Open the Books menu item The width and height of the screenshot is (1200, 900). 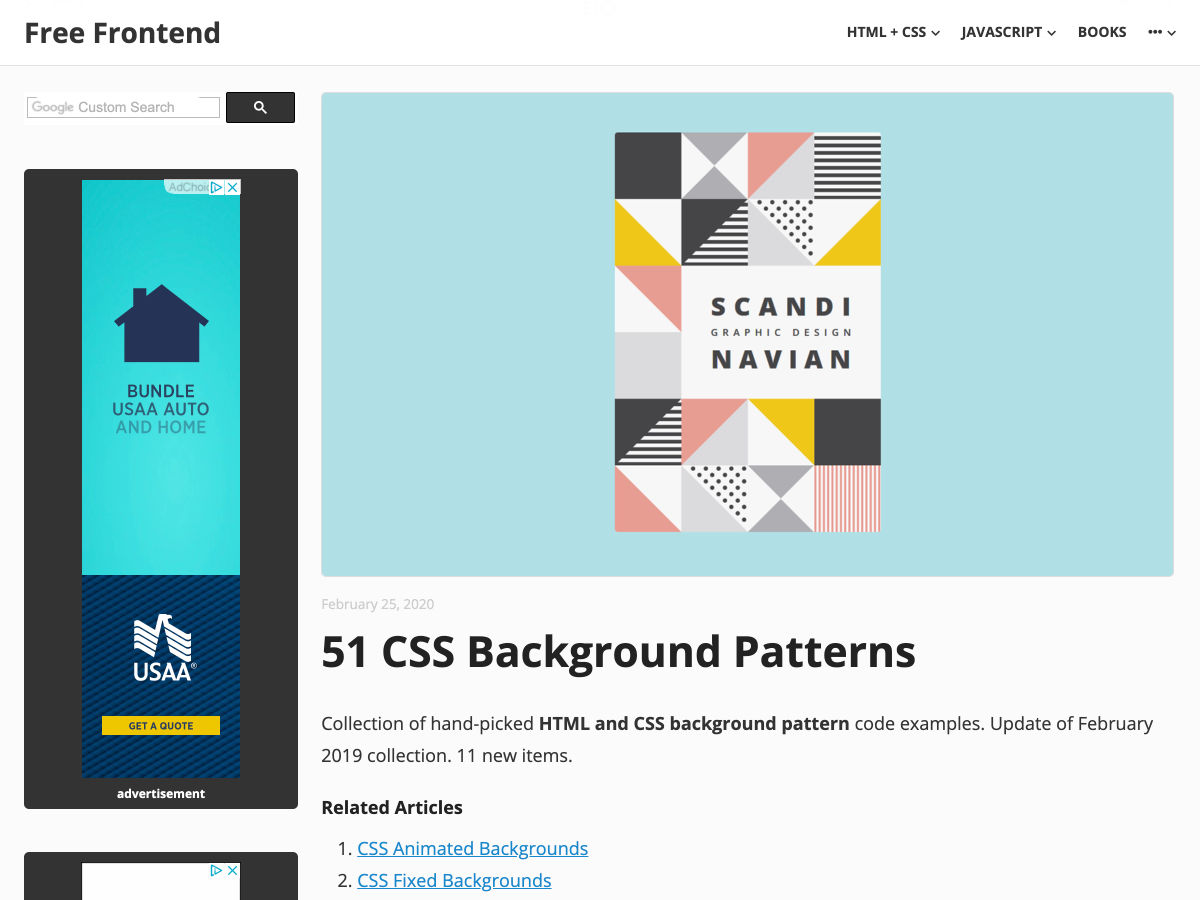pos(1102,32)
